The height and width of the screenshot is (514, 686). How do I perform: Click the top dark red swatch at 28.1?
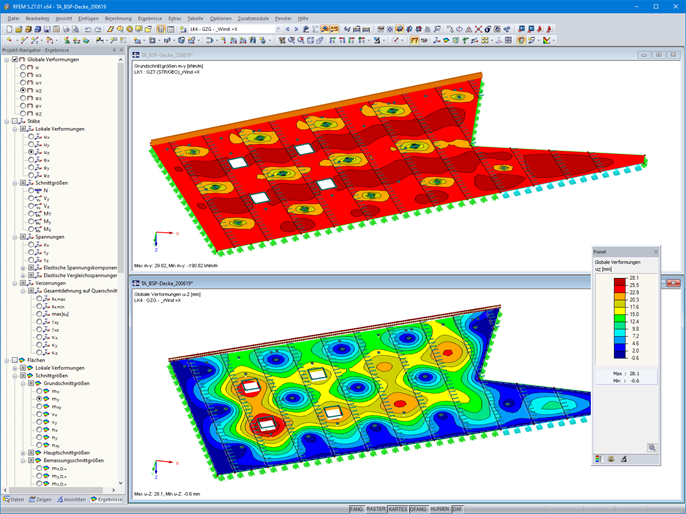tap(620, 281)
